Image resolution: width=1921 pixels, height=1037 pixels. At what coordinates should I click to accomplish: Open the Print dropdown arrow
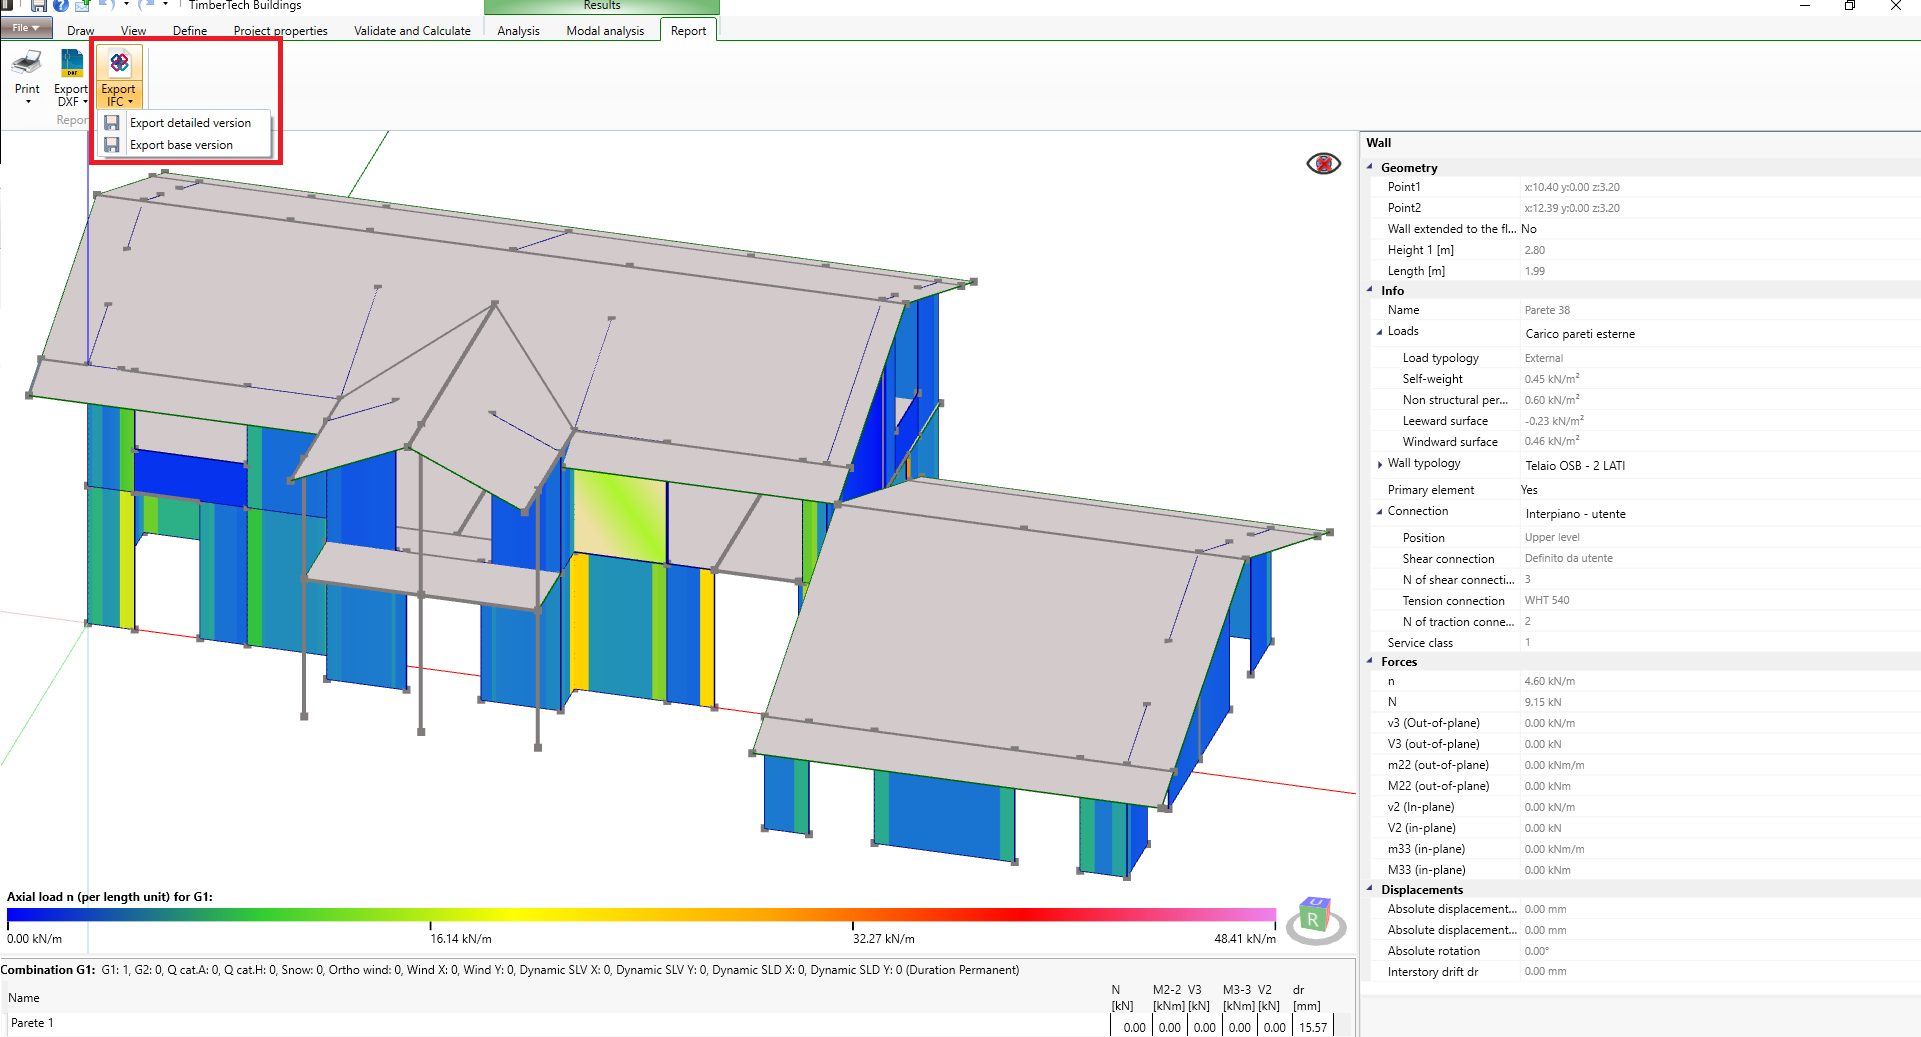coord(28,102)
